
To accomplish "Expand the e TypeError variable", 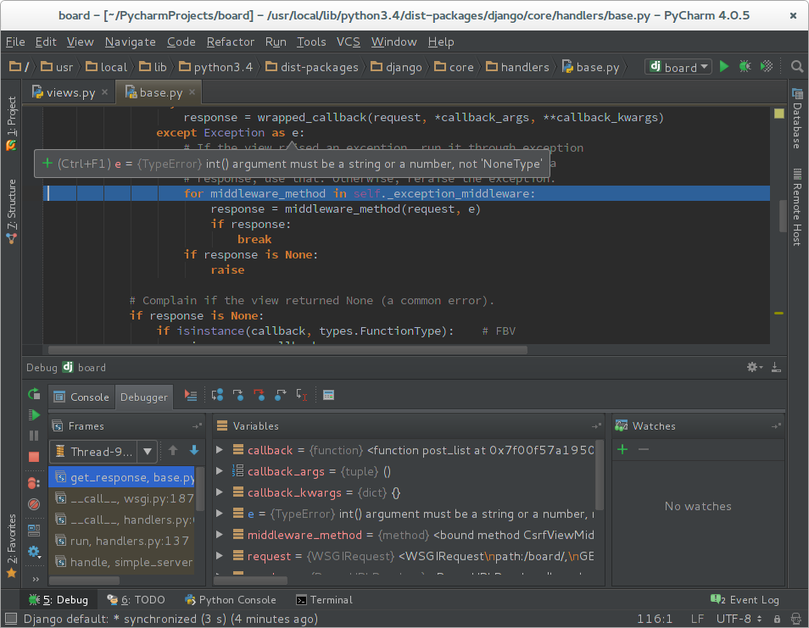I will [x=219, y=513].
